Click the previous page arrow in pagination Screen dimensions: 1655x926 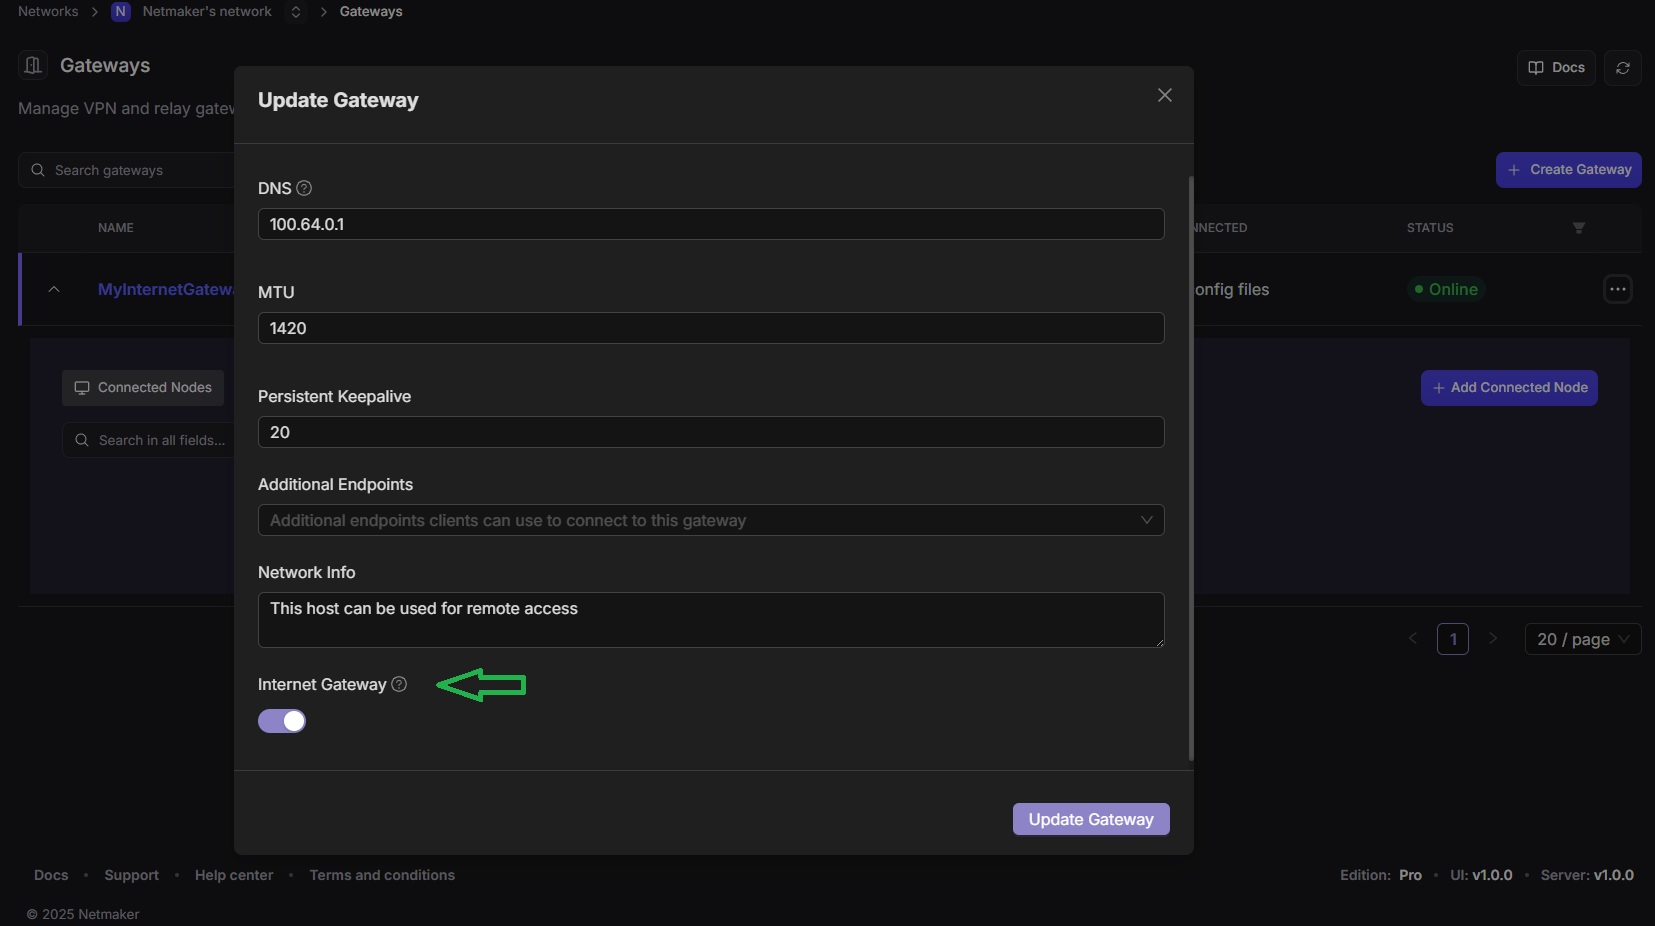coord(1413,638)
